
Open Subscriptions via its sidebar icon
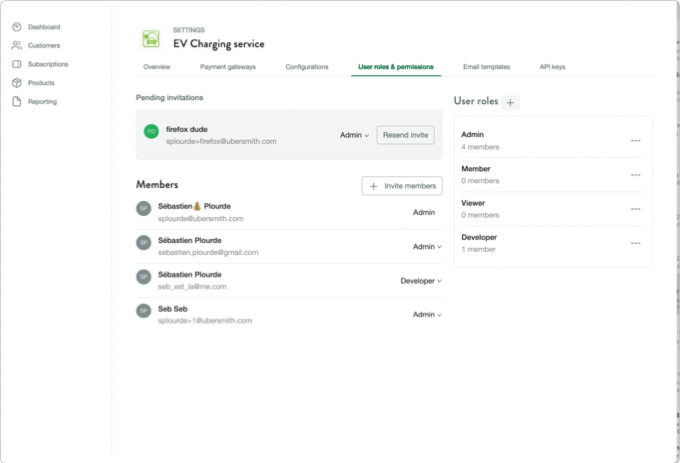[x=17, y=64]
